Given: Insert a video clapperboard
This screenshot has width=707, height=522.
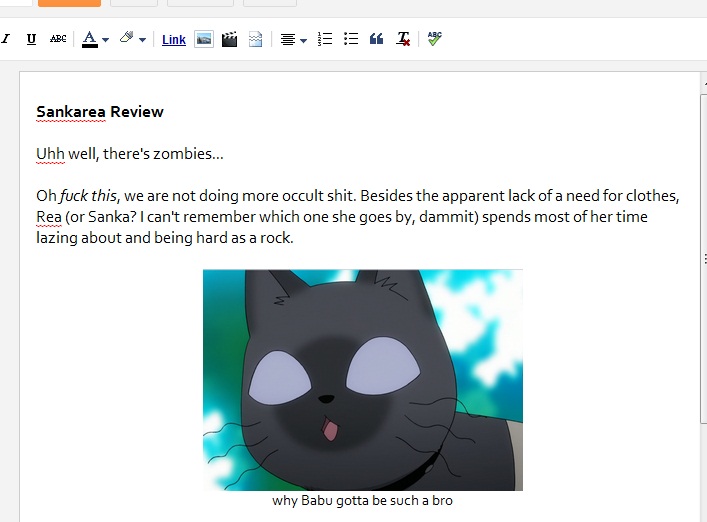Looking at the screenshot, I should click(230, 39).
